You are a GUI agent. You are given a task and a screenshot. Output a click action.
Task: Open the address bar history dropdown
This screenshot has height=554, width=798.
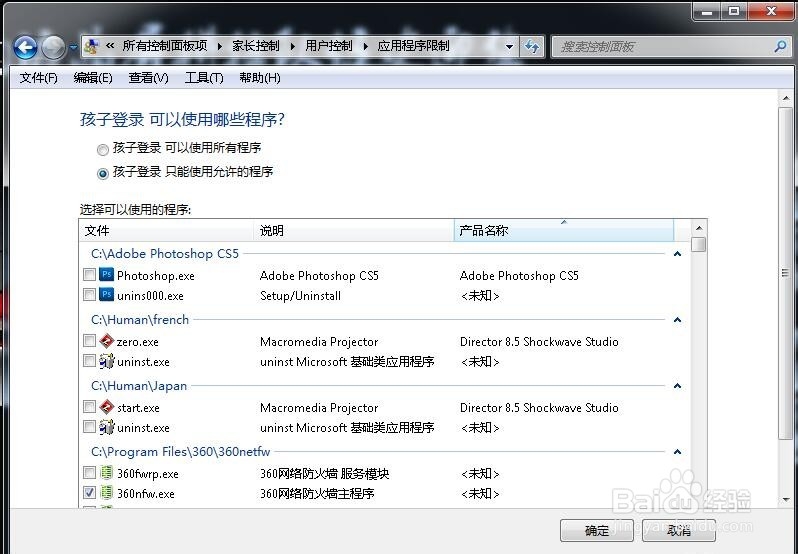pyautogui.click(x=509, y=47)
